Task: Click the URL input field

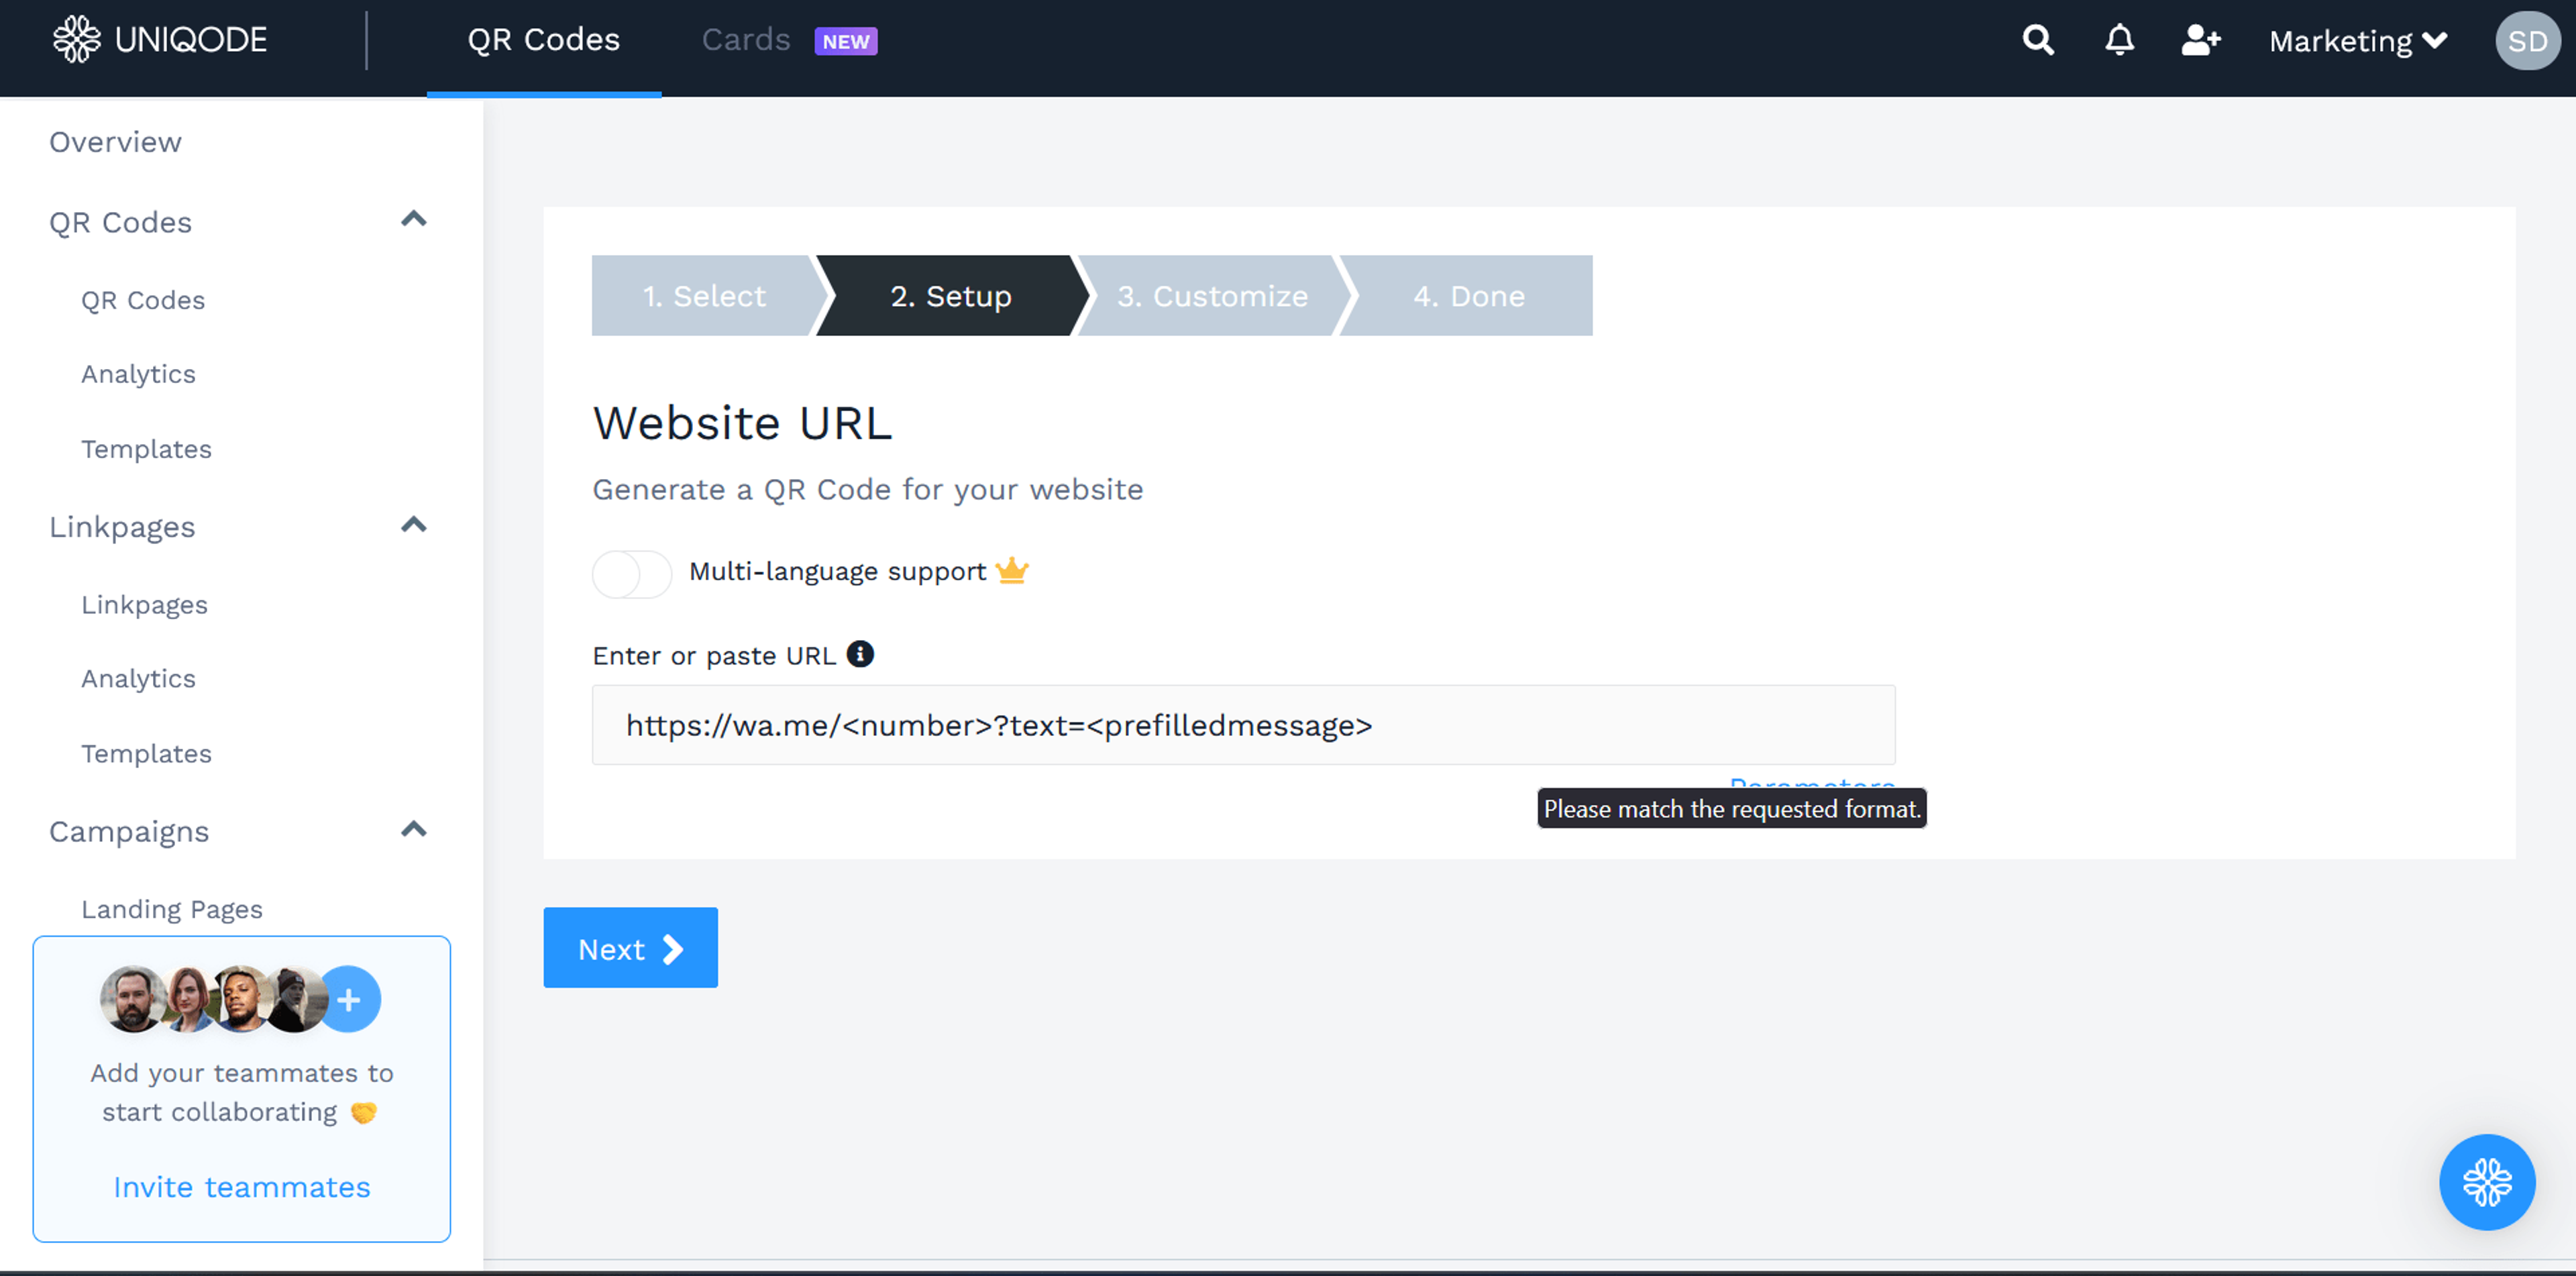Action: [1243, 725]
